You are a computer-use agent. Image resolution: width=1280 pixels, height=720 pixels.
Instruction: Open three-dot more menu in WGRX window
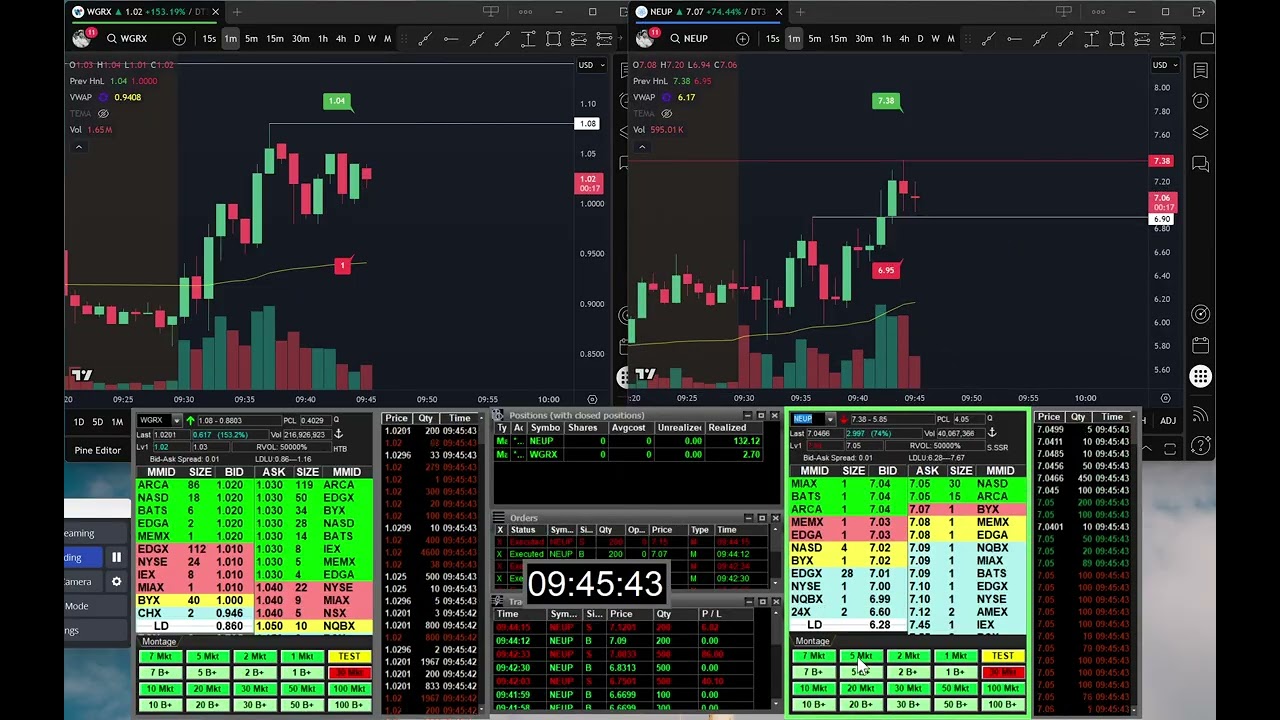pos(525,12)
